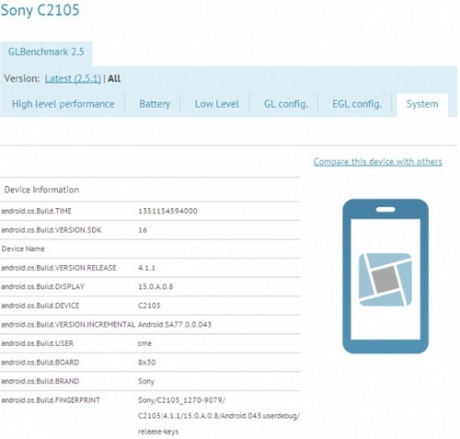
Task: Click Compare this device with others link
Action: pyautogui.click(x=378, y=162)
